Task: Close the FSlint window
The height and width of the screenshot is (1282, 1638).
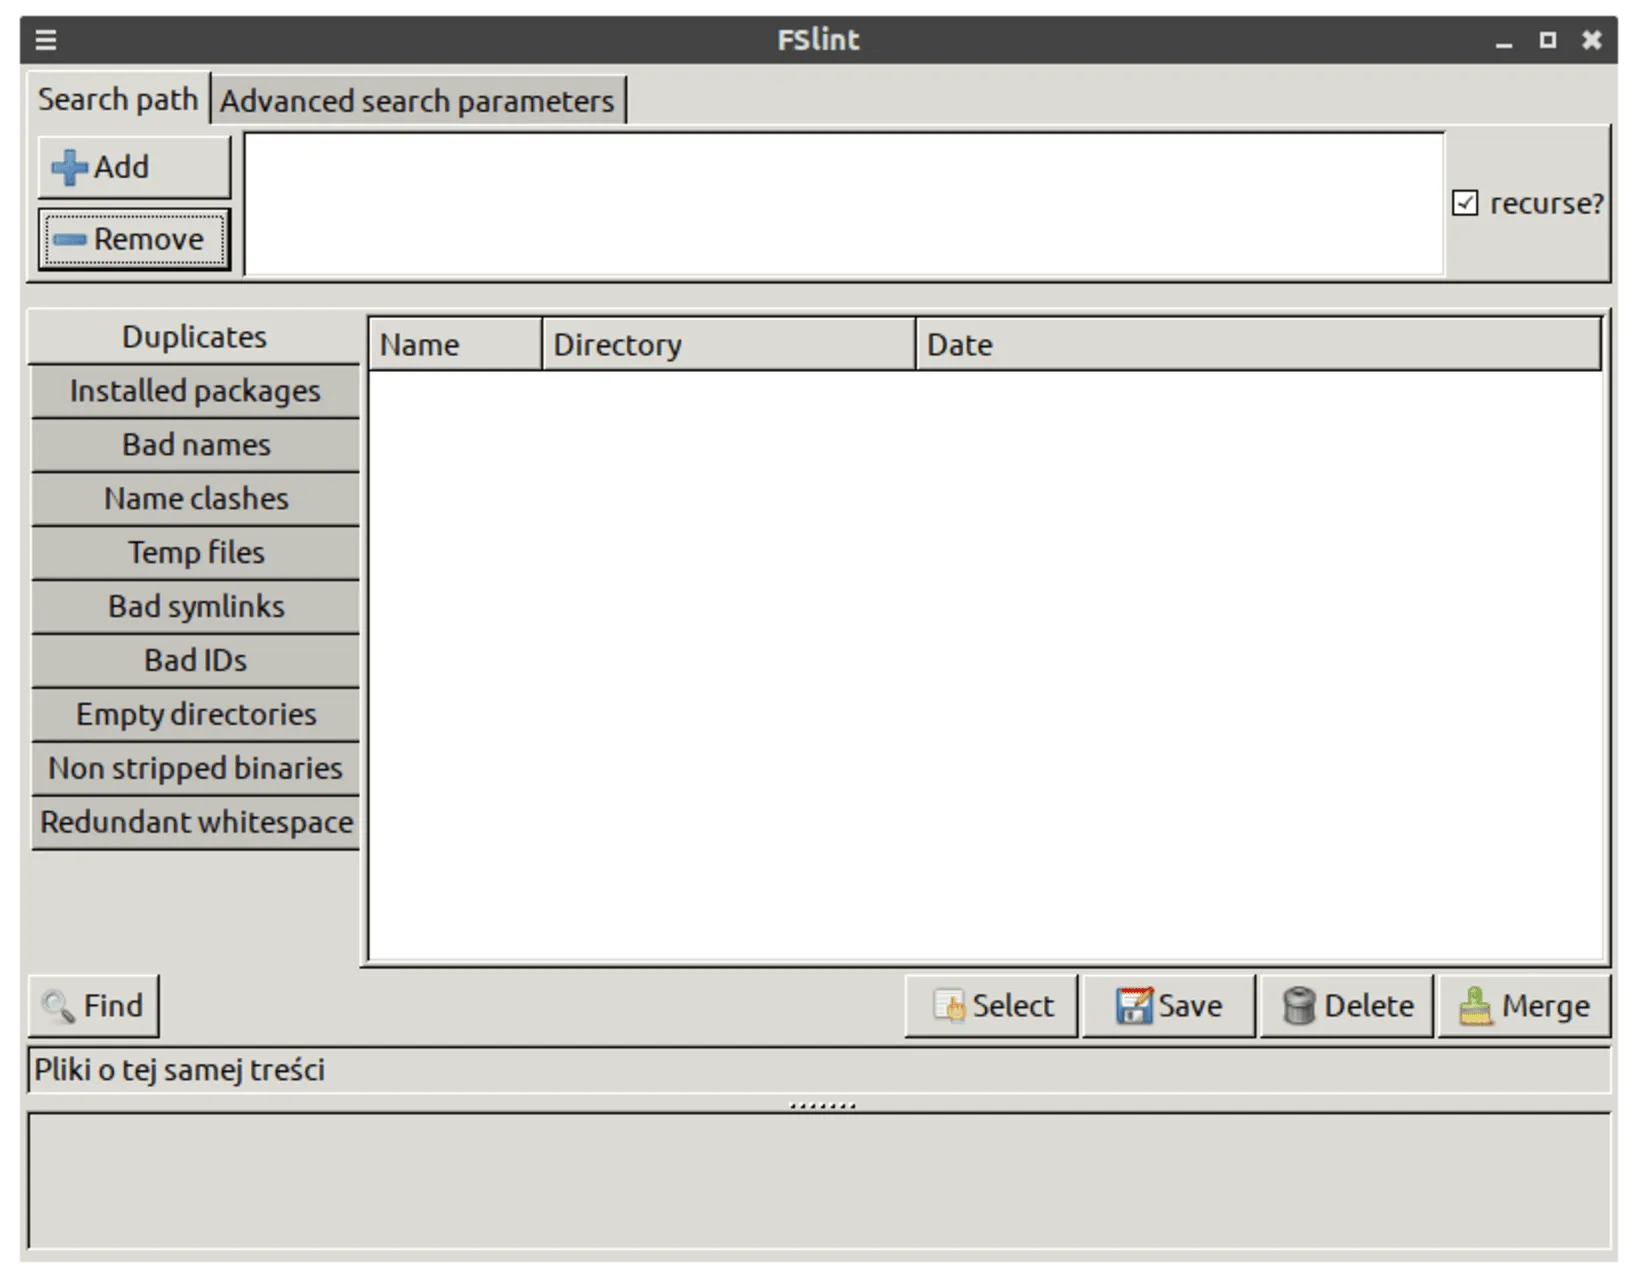Action: coord(1592,40)
